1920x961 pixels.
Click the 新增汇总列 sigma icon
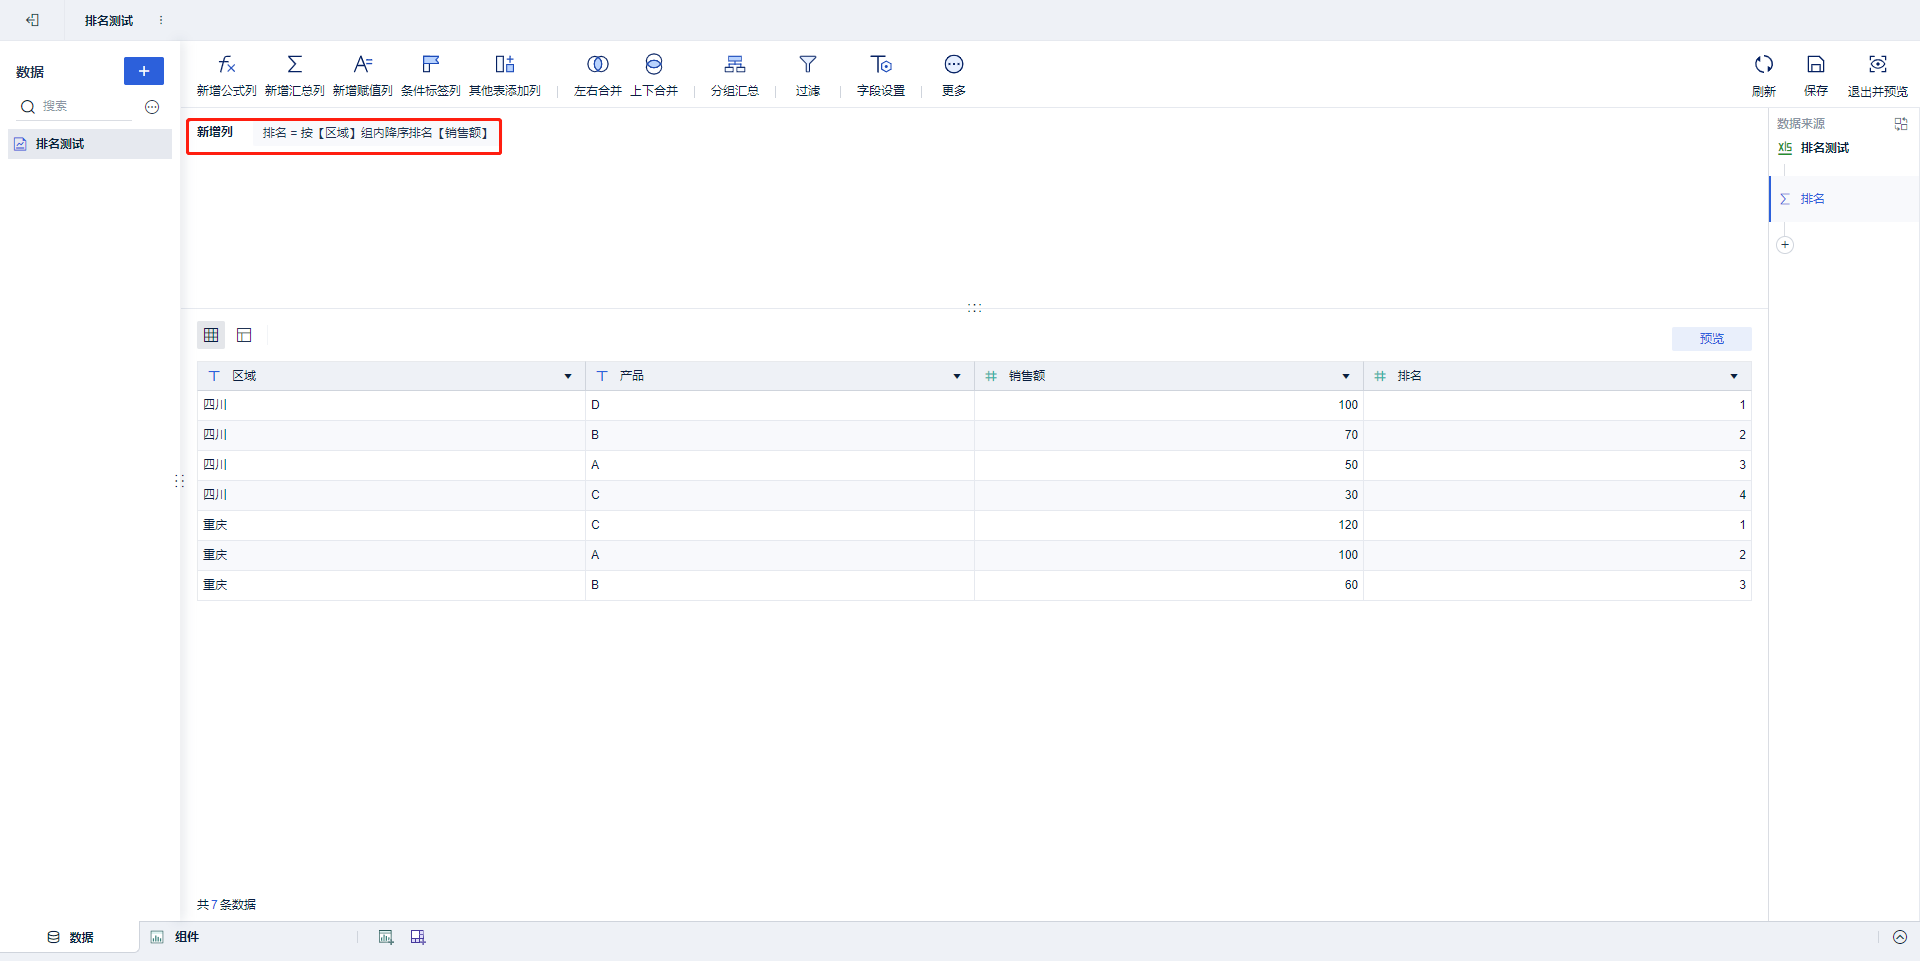(x=295, y=65)
